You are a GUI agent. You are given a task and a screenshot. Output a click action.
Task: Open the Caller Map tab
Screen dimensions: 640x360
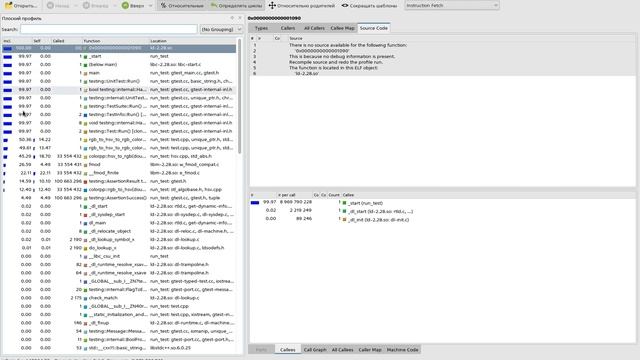point(370,350)
